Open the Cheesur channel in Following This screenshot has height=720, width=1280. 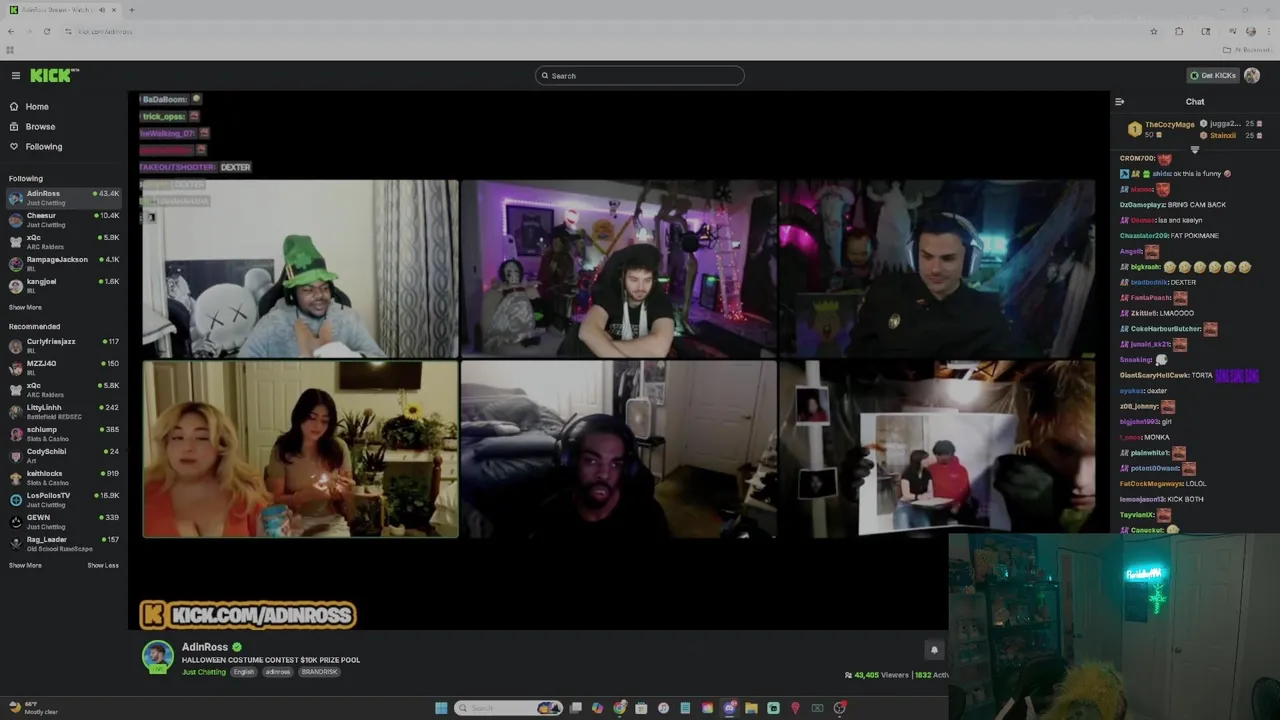[63, 220]
